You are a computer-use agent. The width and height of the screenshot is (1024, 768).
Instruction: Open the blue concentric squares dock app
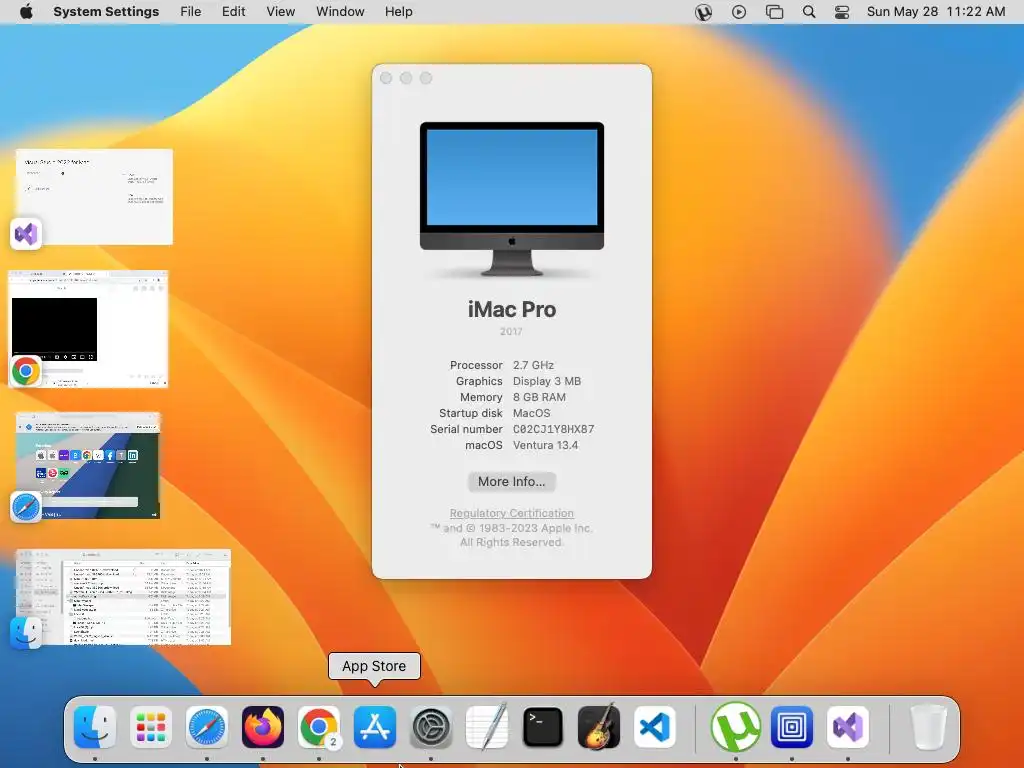(x=792, y=727)
